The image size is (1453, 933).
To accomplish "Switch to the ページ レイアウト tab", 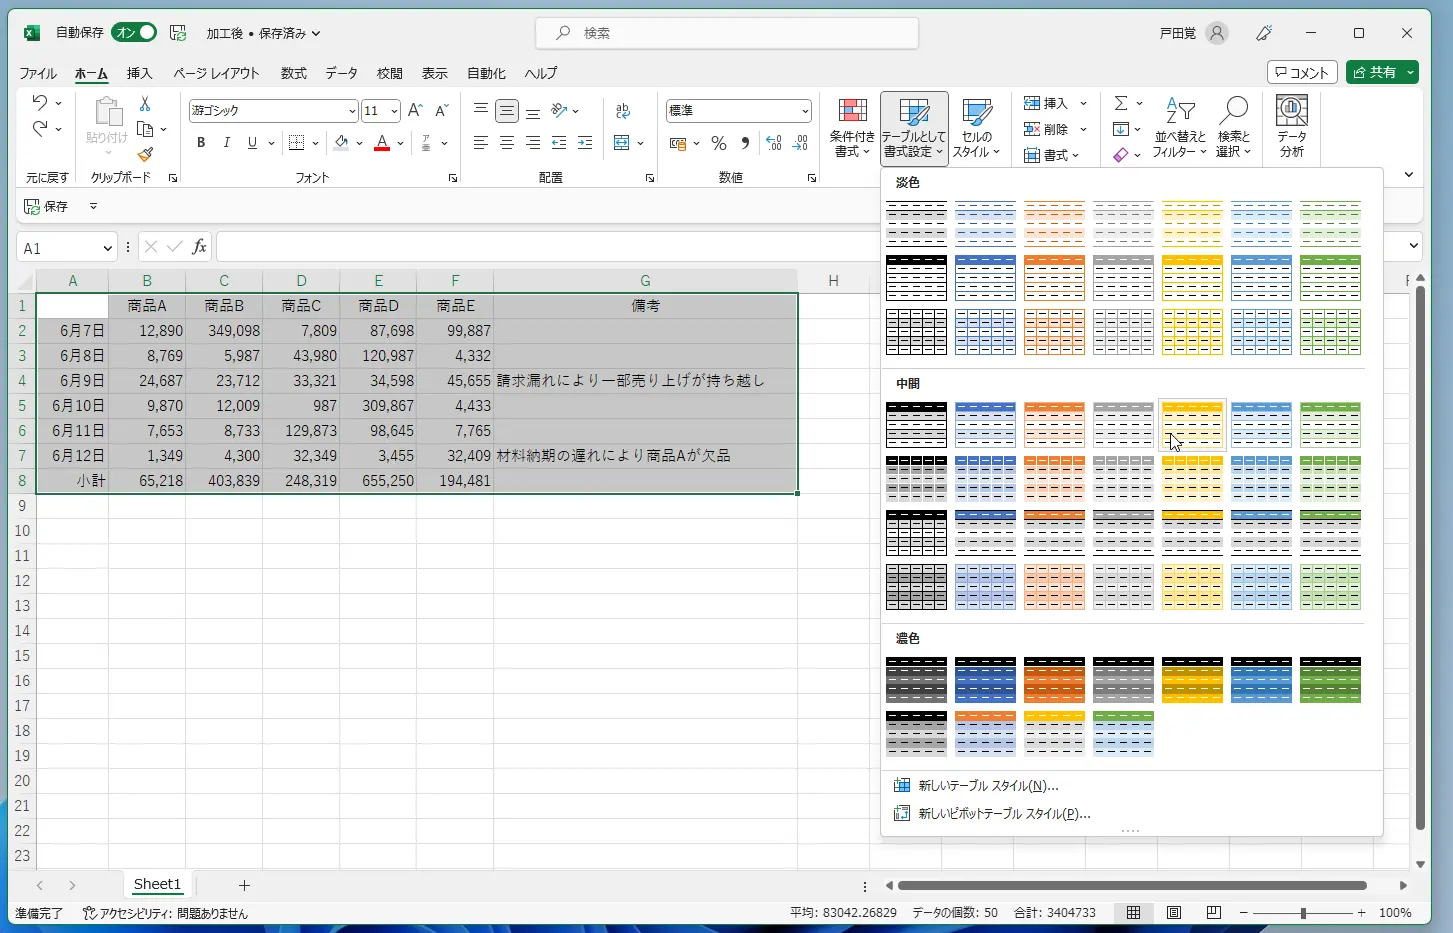I will (x=216, y=73).
